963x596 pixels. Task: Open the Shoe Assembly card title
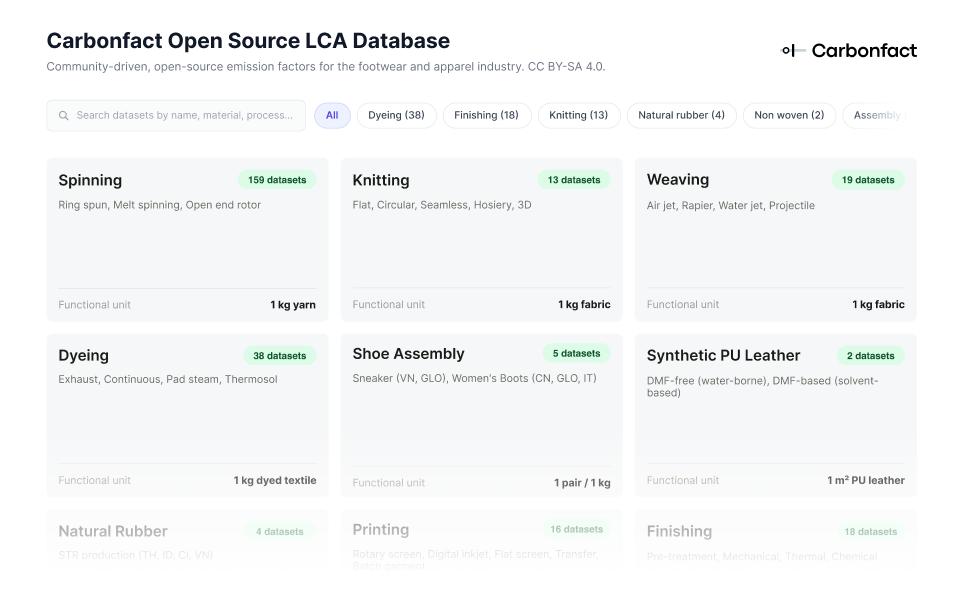point(408,353)
